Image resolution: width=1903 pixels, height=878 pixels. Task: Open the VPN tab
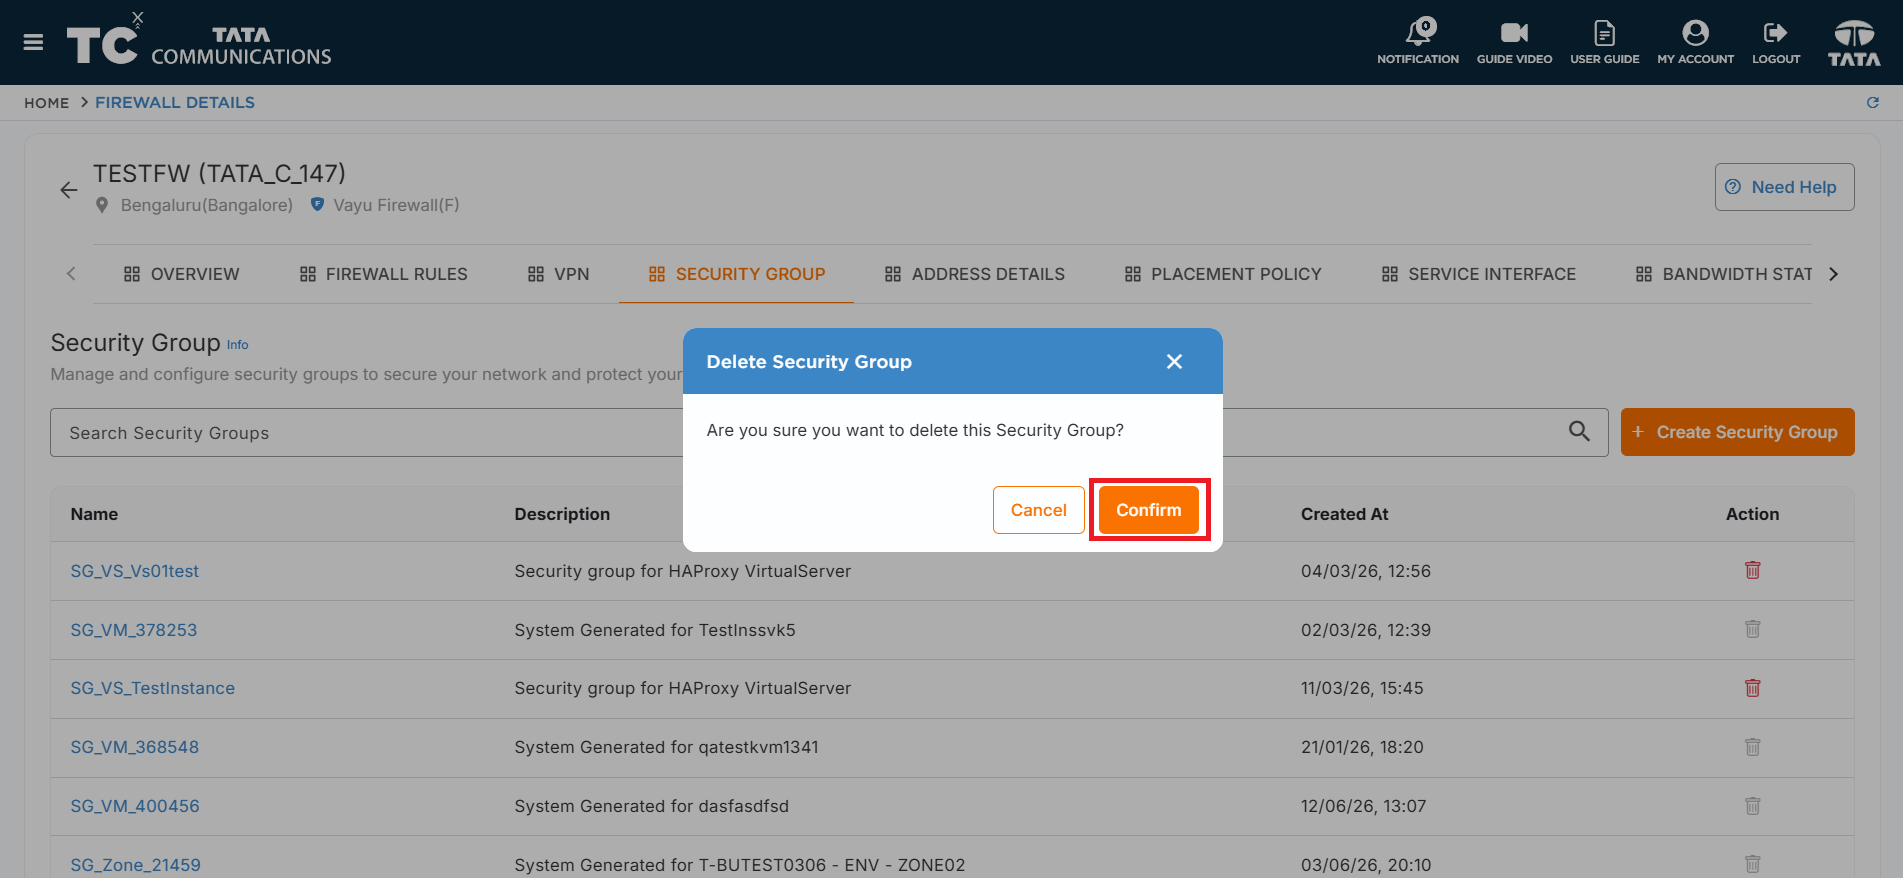tap(558, 274)
